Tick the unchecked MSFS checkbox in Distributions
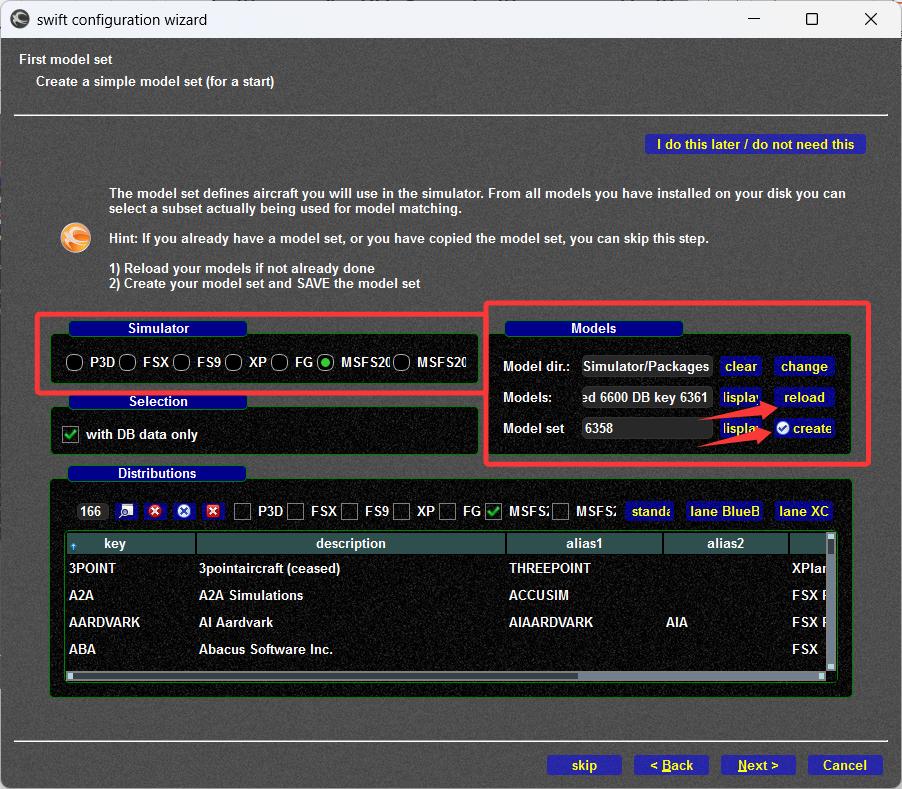Image resolution: width=902 pixels, height=789 pixels. [x=560, y=511]
